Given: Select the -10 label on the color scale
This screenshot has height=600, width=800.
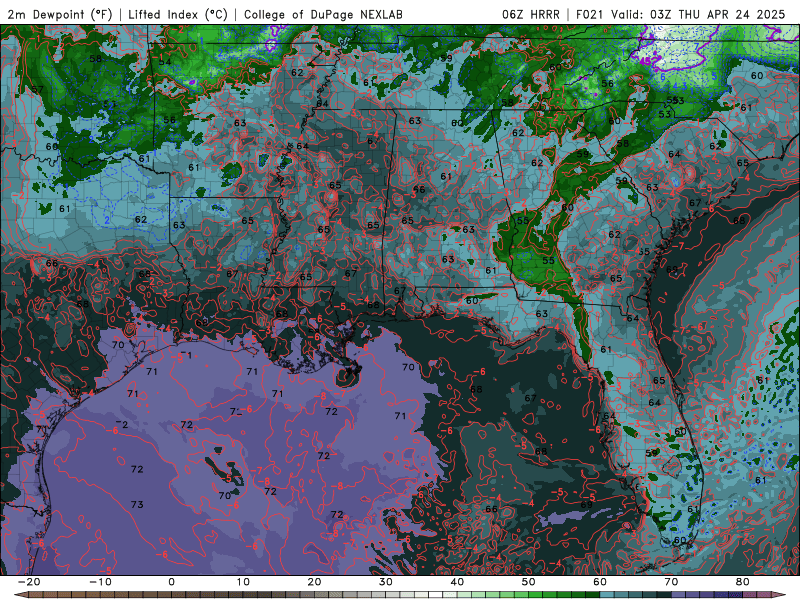Looking at the screenshot, I should (100, 582).
